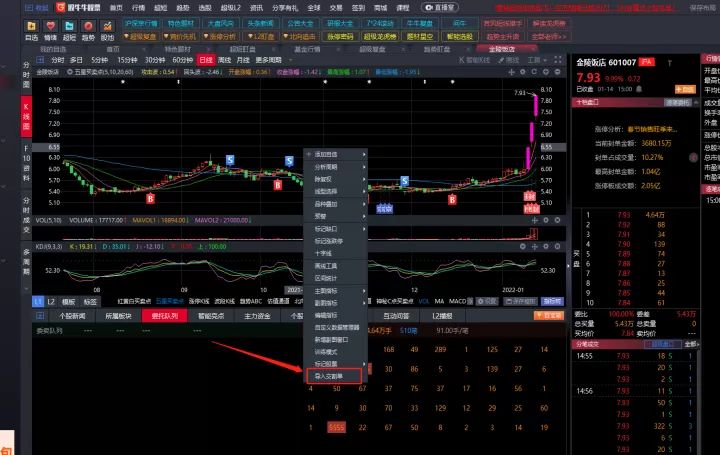Image resolution: width=720 pixels, height=455 pixels.
Task: Open the 工具 dropdown
Action: [537, 60]
